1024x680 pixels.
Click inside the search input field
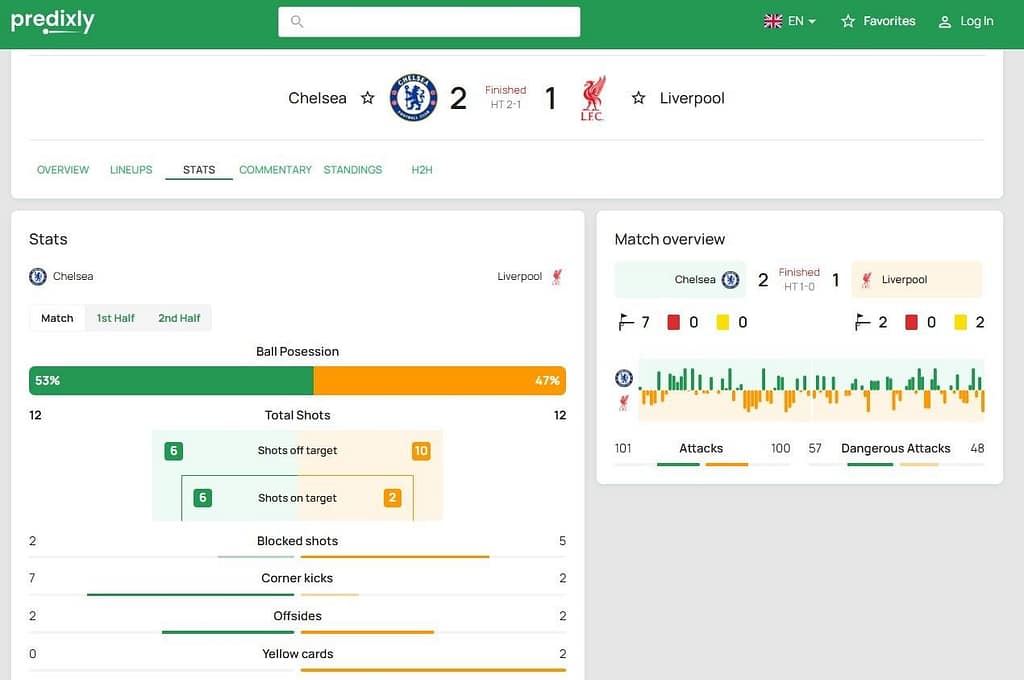tap(440, 21)
